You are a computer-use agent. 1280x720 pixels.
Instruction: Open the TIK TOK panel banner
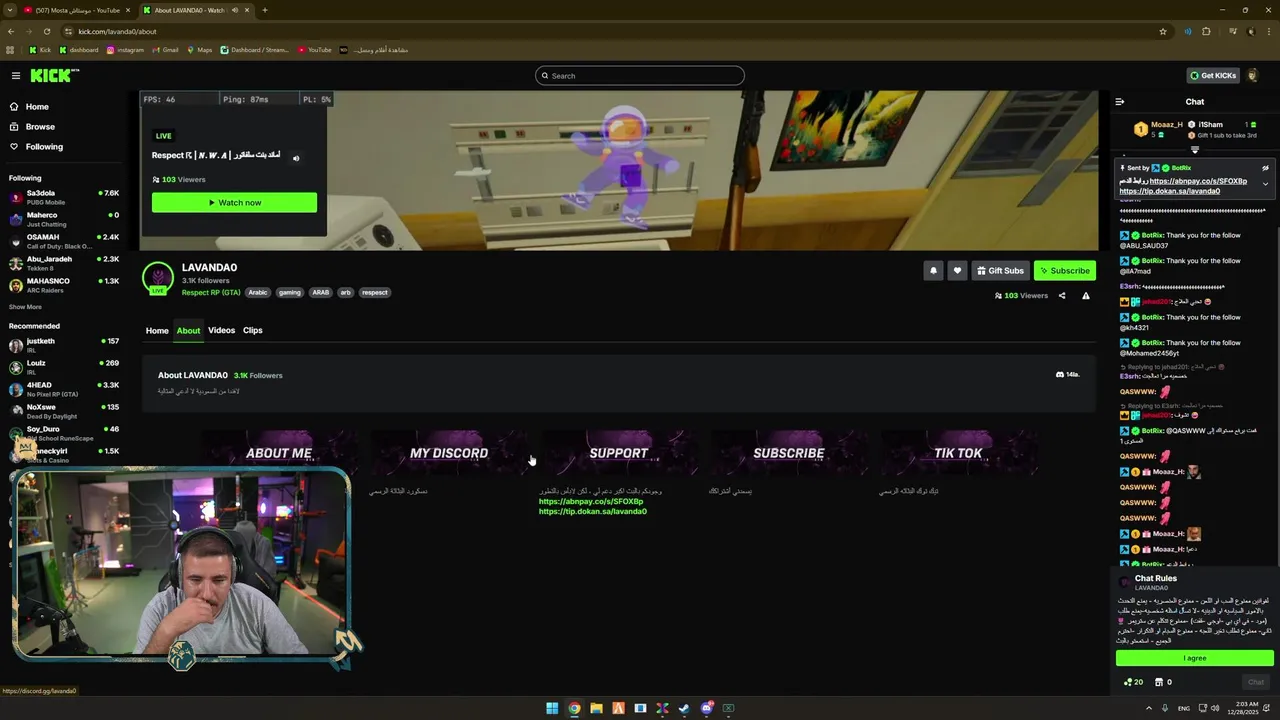(x=958, y=453)
